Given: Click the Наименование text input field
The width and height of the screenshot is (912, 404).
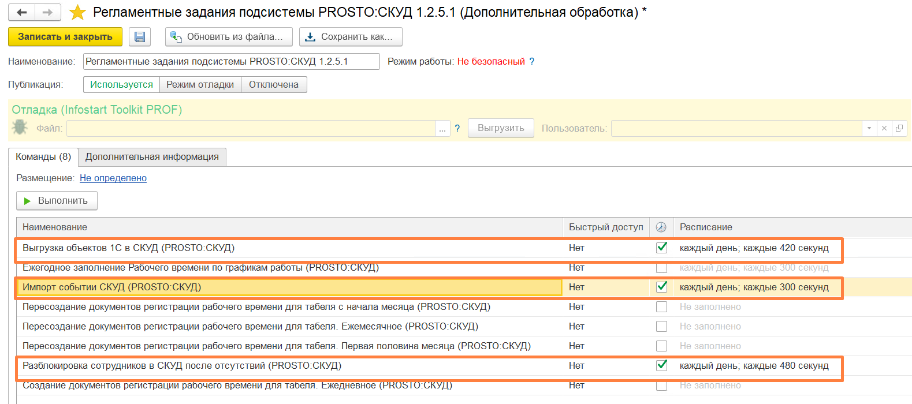Looking at the screenshot, I should point(231,62).
